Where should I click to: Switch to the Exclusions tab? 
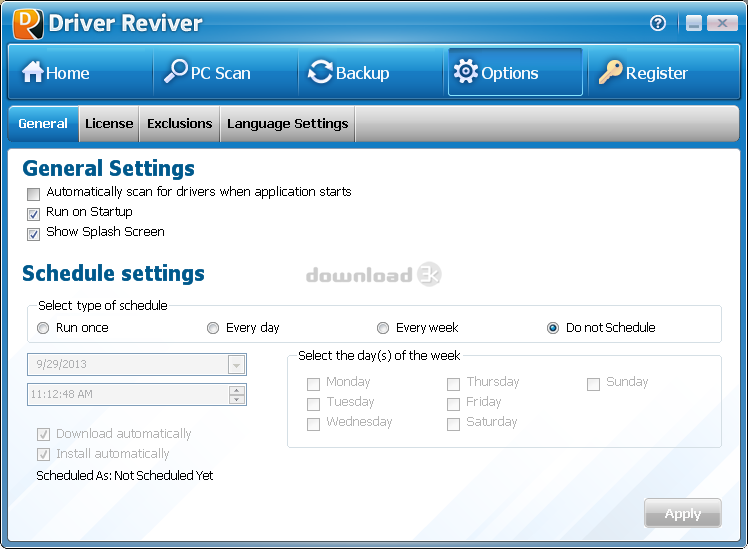pyautogui.click(x=179, y=124)
